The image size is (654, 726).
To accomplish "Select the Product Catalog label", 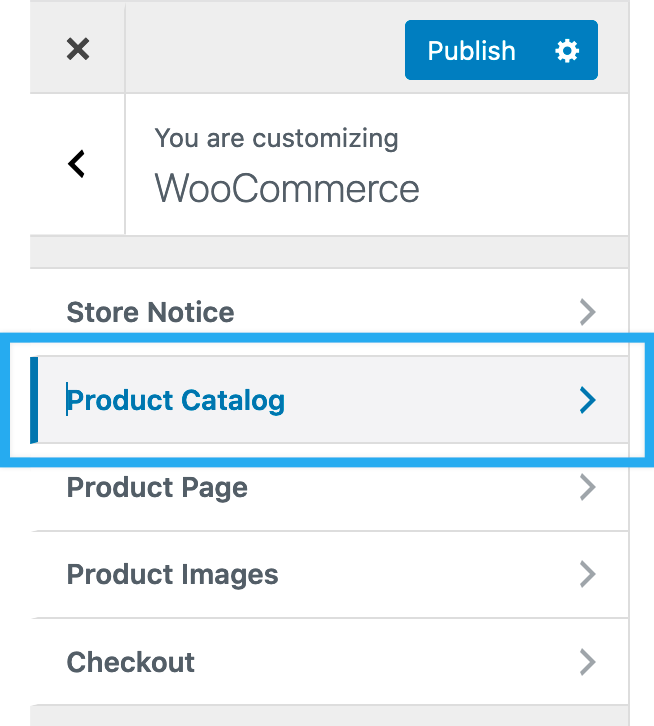I will tap(176, 400).
